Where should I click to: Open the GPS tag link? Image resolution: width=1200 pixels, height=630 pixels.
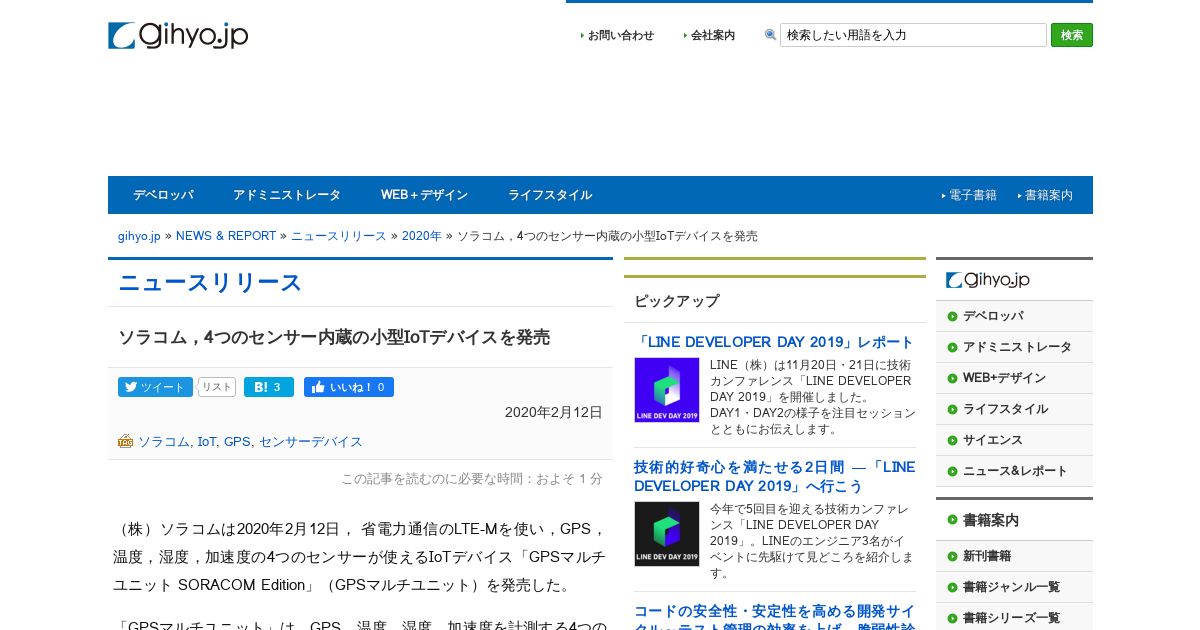point(237,441)
